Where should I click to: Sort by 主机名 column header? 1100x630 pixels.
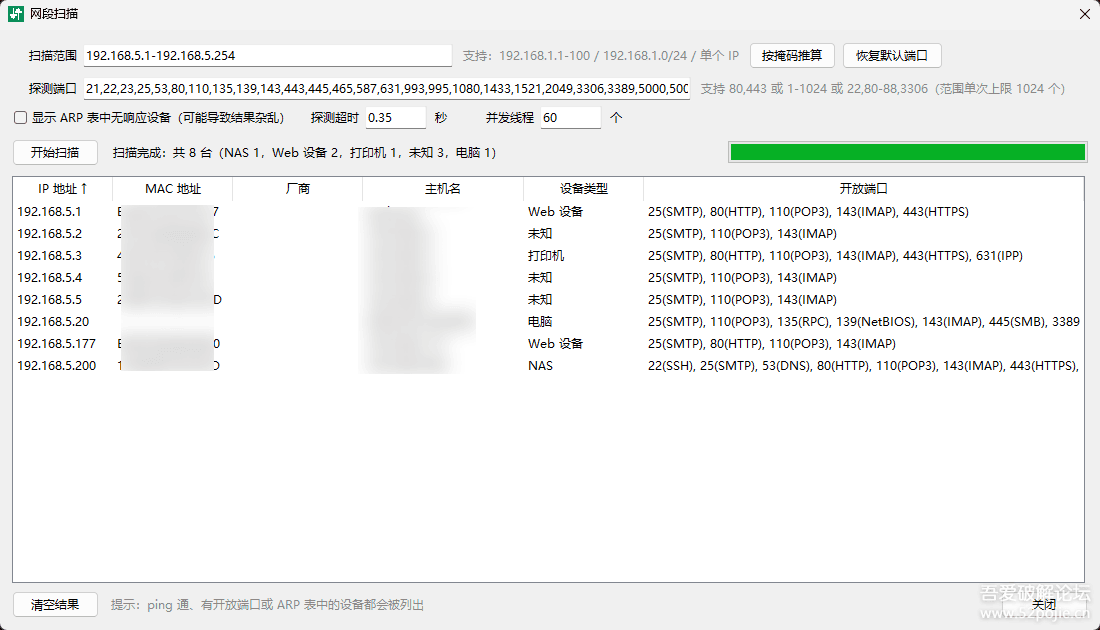click(443, 189)
